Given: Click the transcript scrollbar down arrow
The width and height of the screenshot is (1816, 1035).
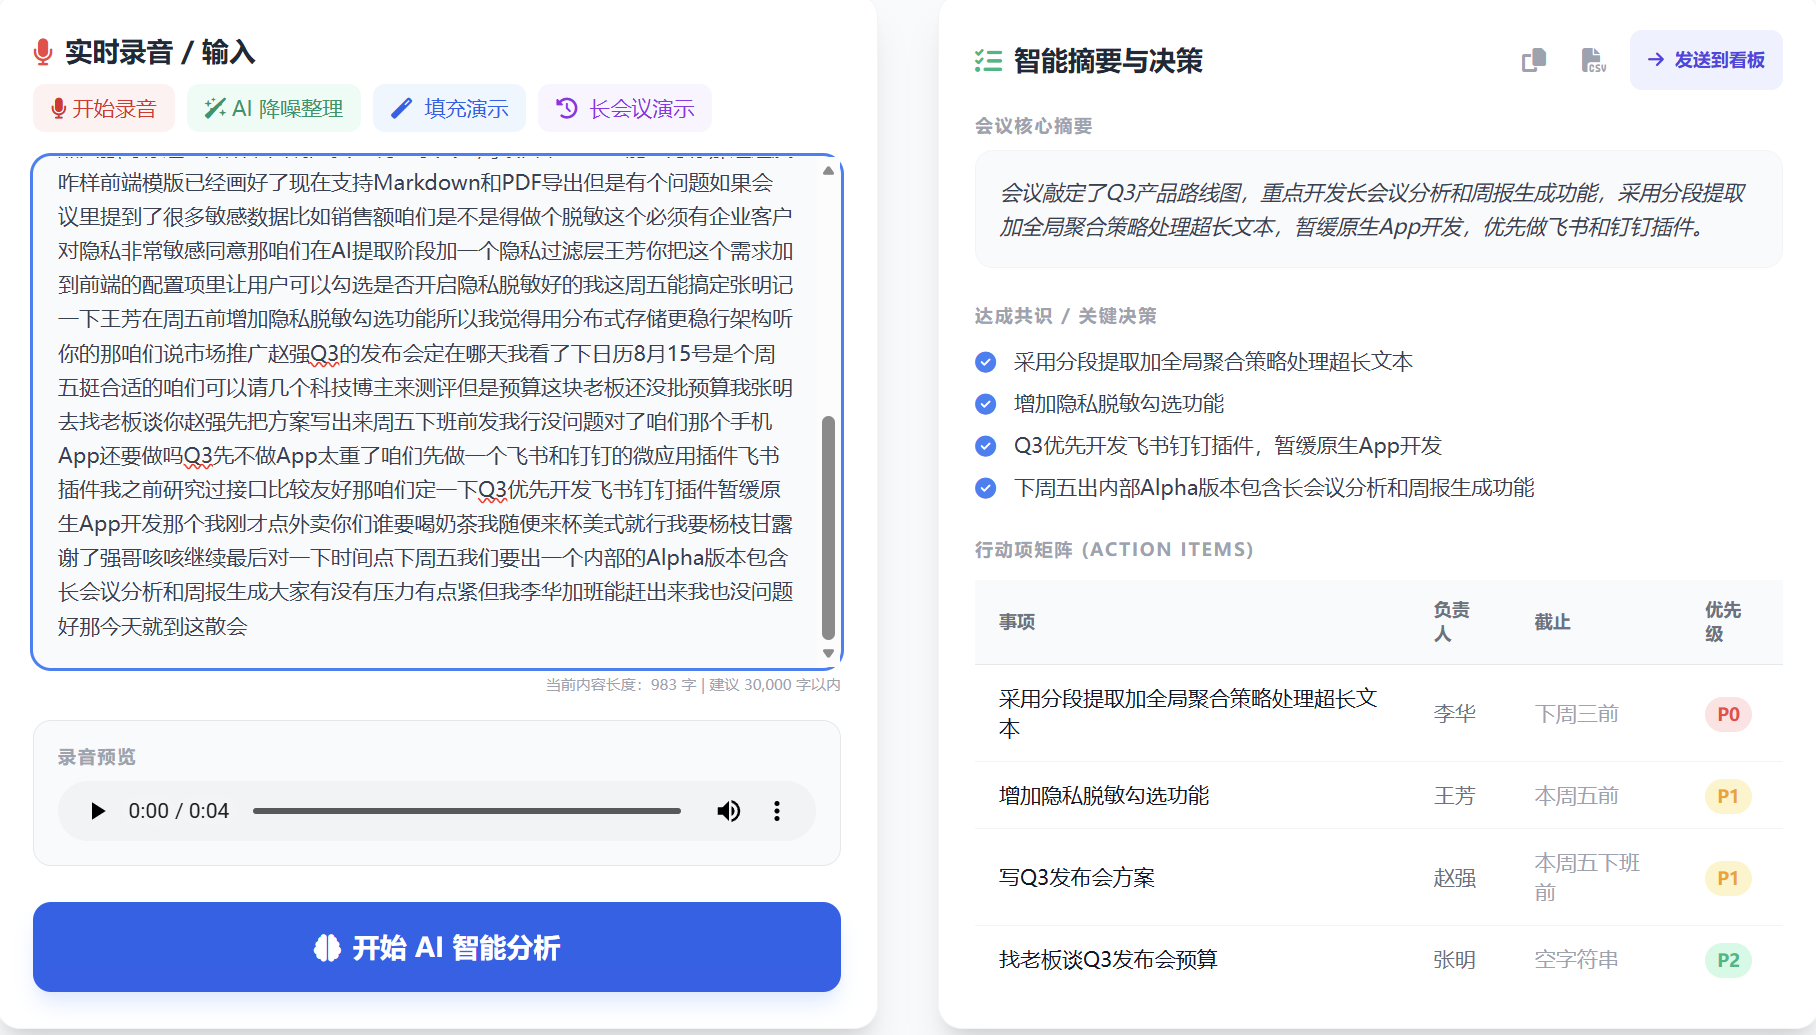Looking at the screenshot, I should point(828,653).
